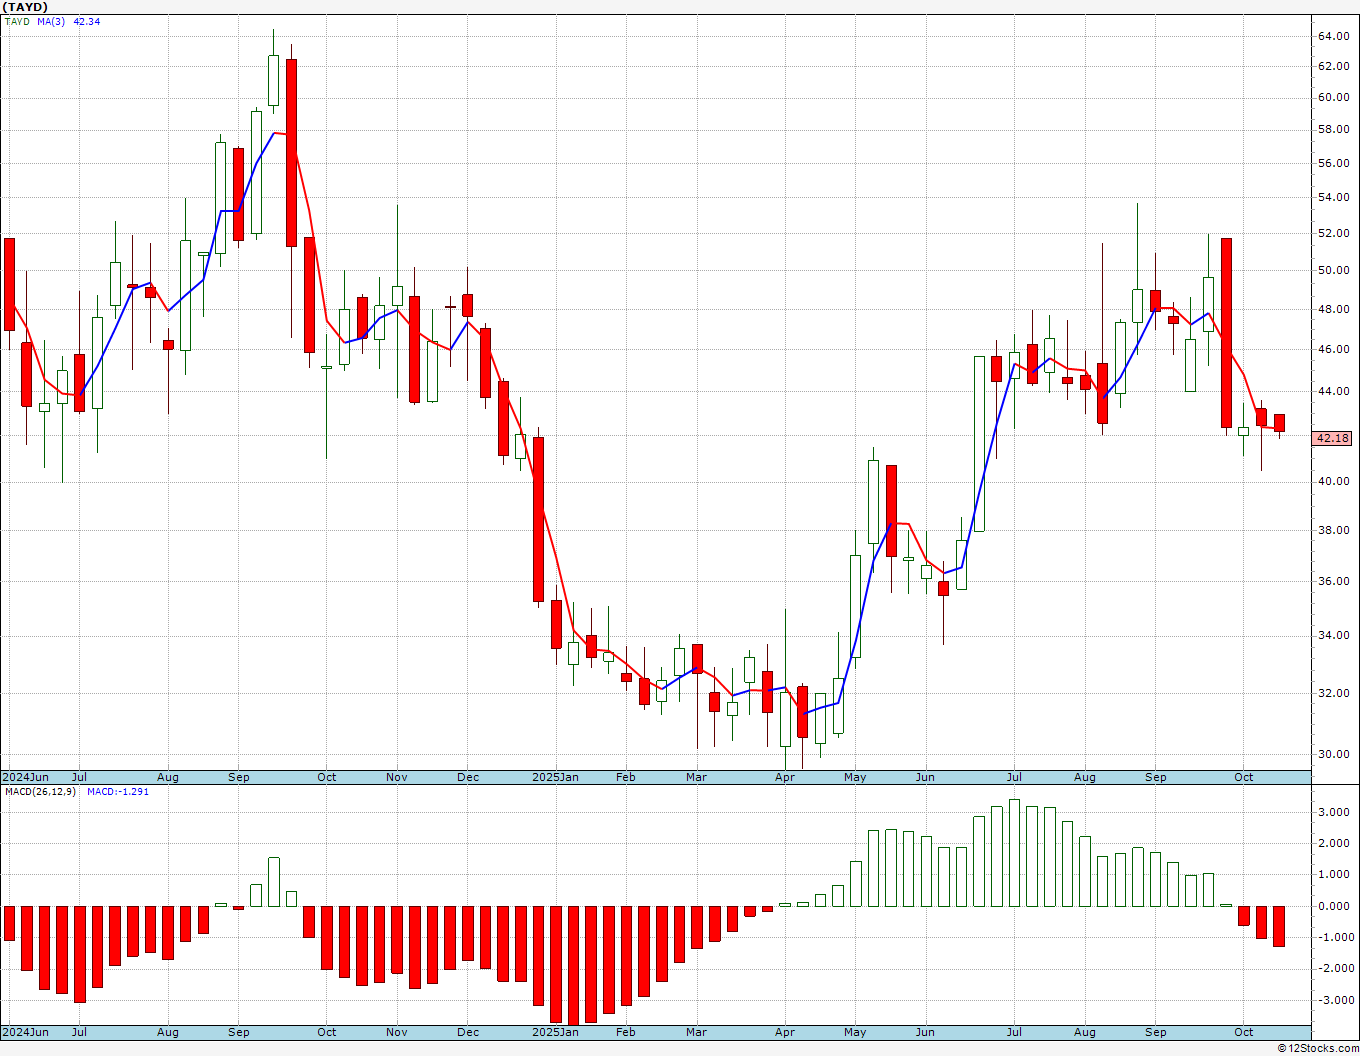Select the MA(3) value 42.34
Screen dimensions: 1360x1056
[x=87, y=22]
